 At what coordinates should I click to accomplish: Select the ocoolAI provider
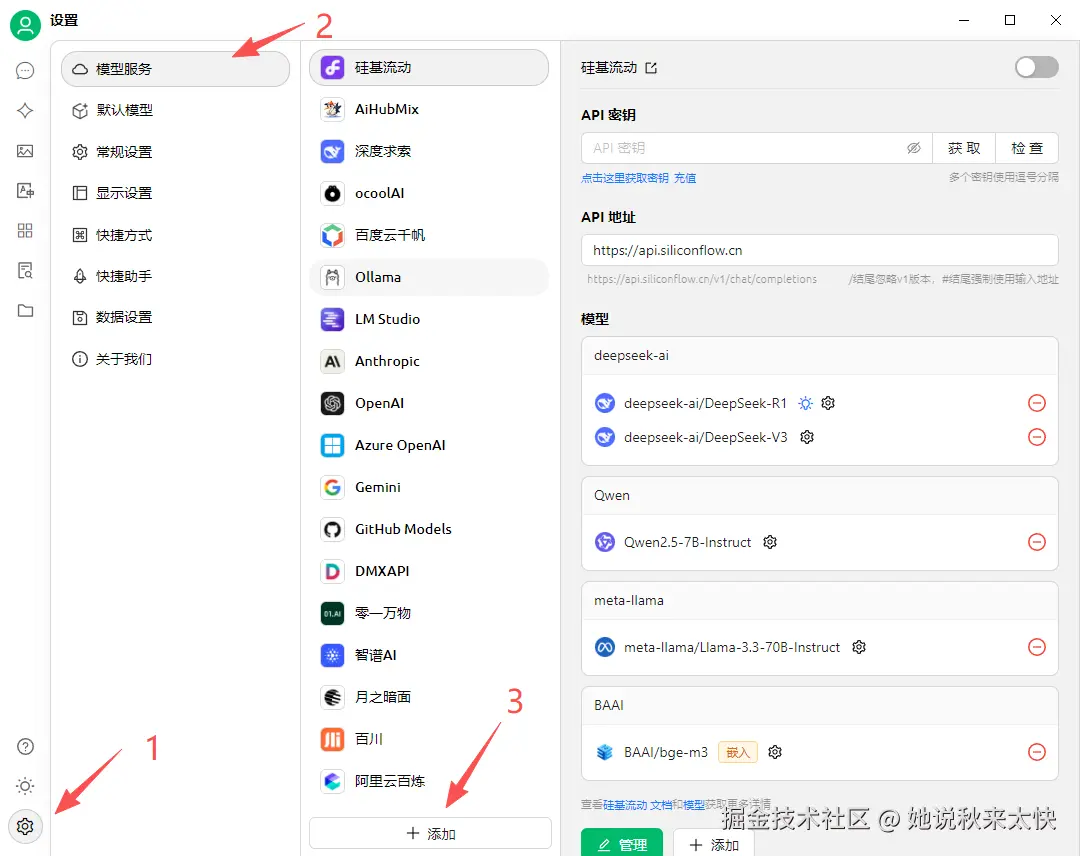[x=429, y=193]
